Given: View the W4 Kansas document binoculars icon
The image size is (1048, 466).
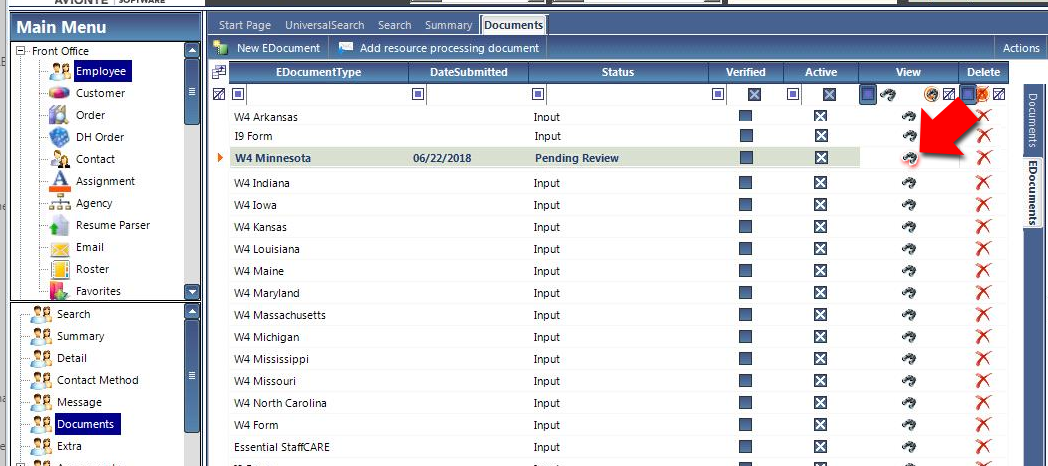Looking at the screenshot, I should click(908, 227).
